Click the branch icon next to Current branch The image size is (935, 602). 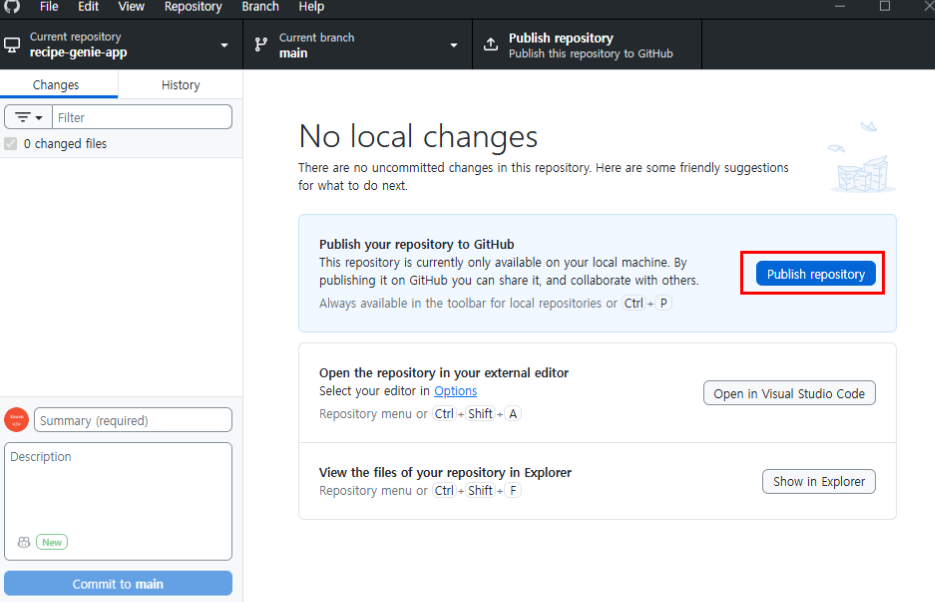coord(261,45)
